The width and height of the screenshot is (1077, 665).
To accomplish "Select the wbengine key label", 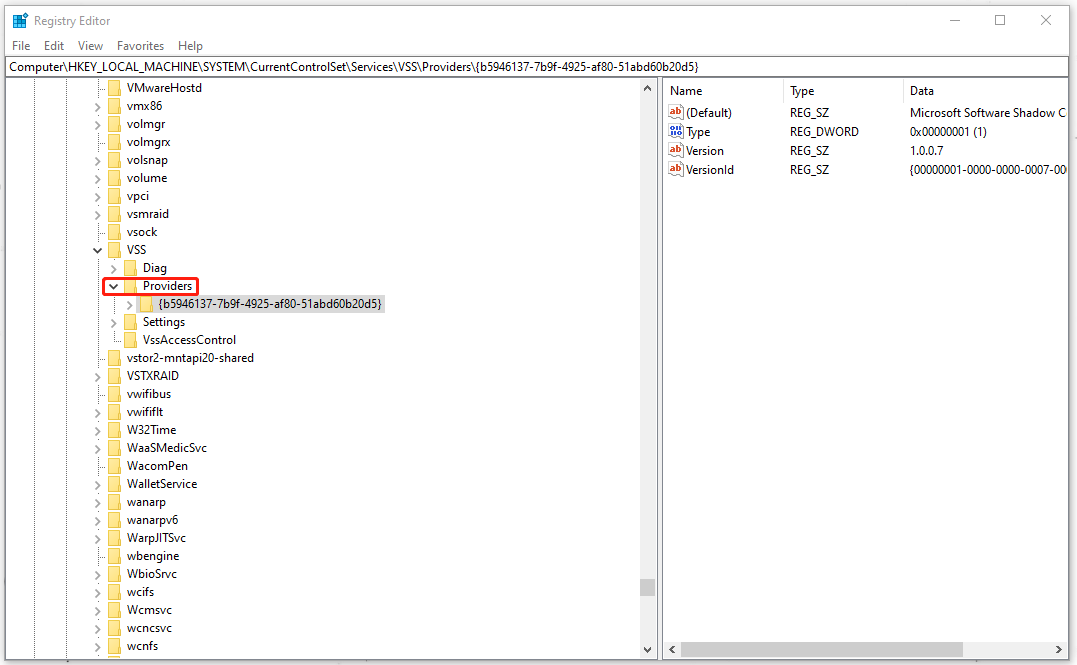I will pos(153,556).
